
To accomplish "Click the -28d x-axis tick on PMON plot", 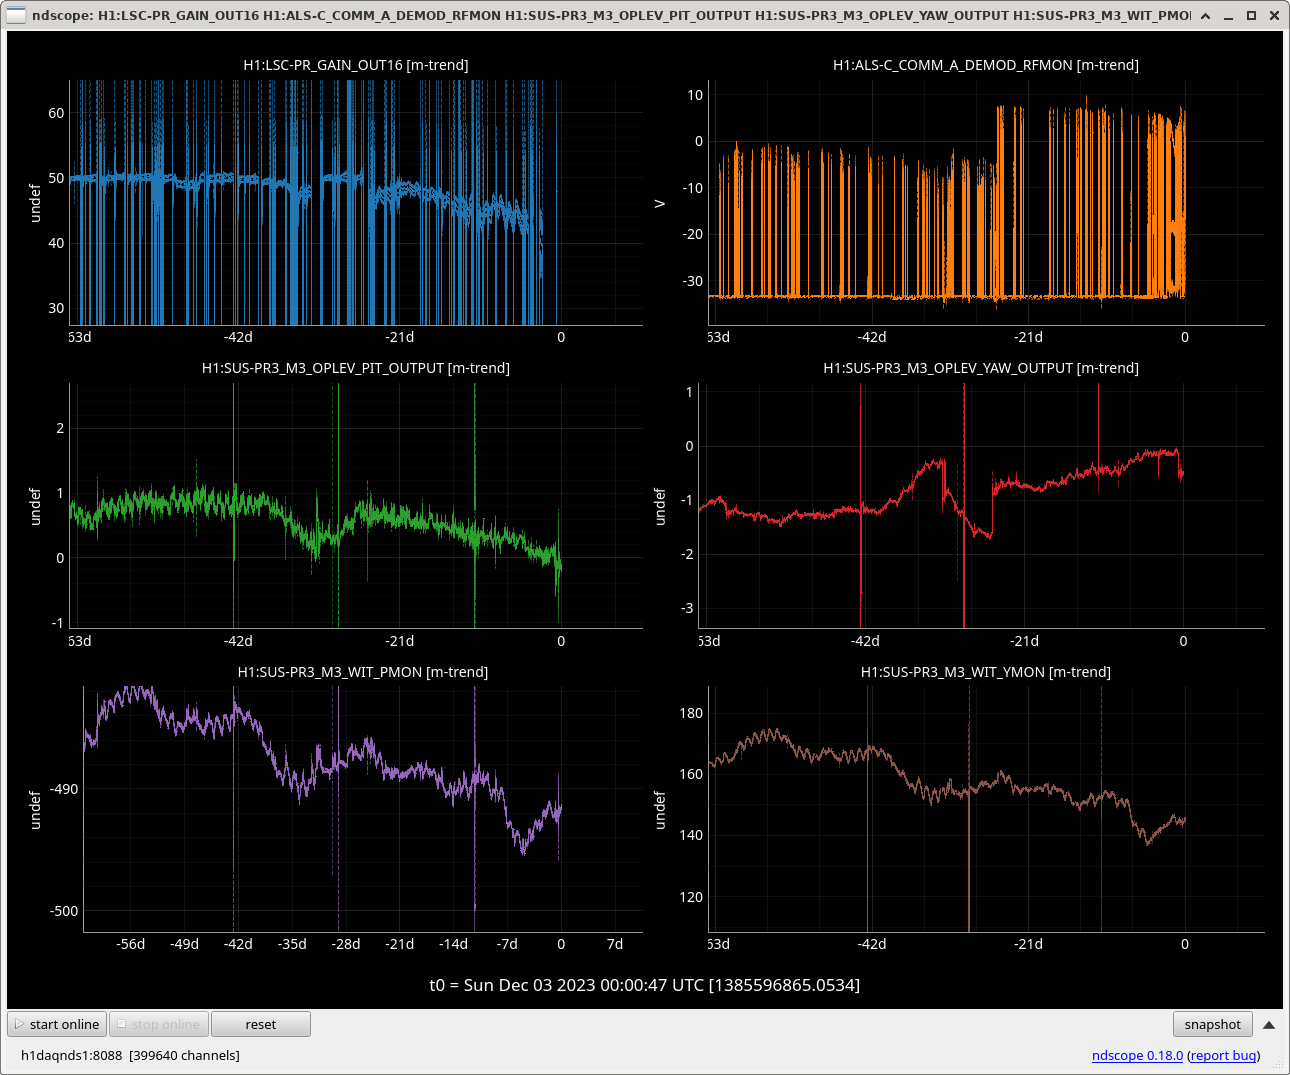I will [x=346, y=944].
